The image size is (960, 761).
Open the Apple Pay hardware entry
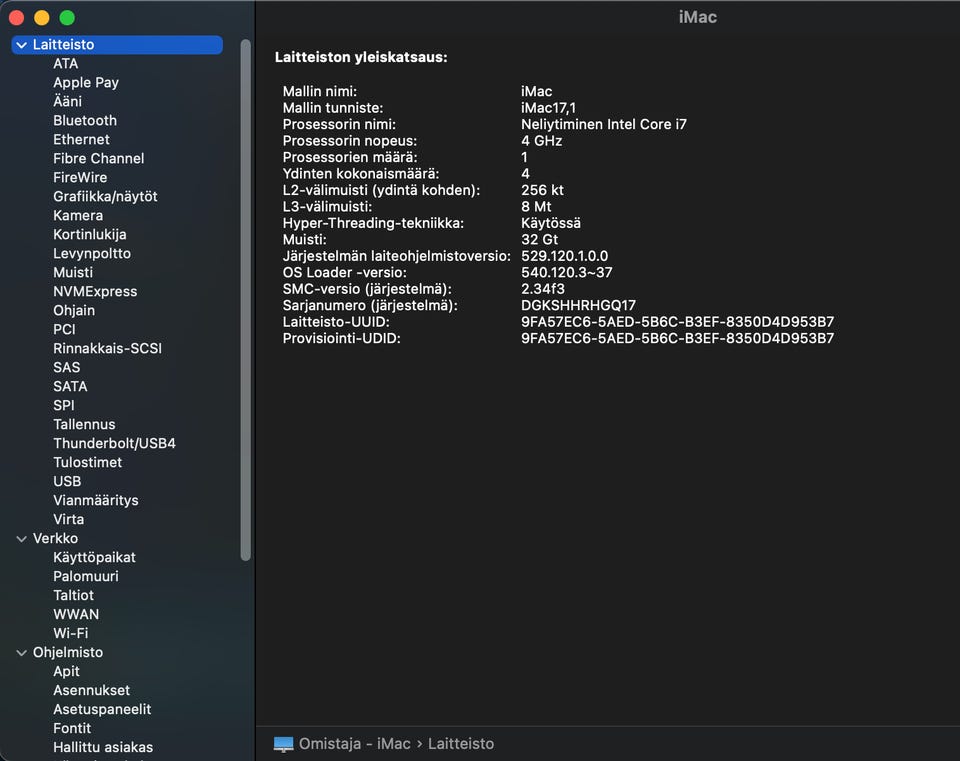(86, 83)
